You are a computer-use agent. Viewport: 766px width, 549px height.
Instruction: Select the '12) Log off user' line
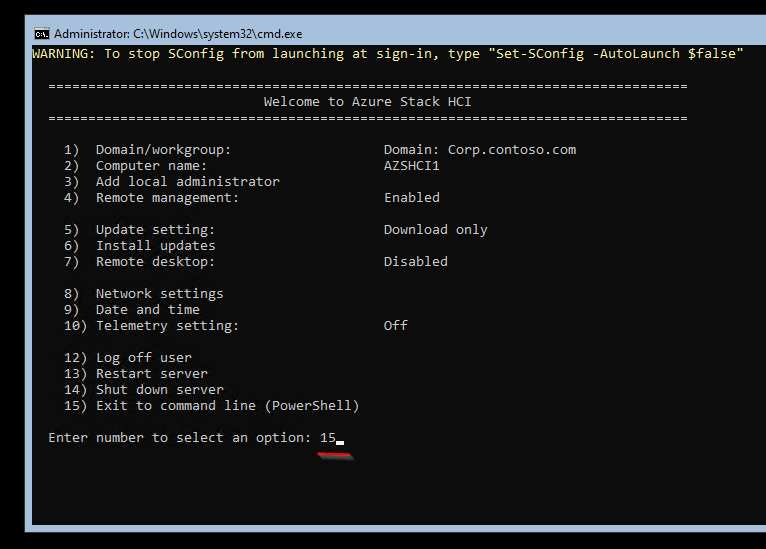click(x=128, y=358)
